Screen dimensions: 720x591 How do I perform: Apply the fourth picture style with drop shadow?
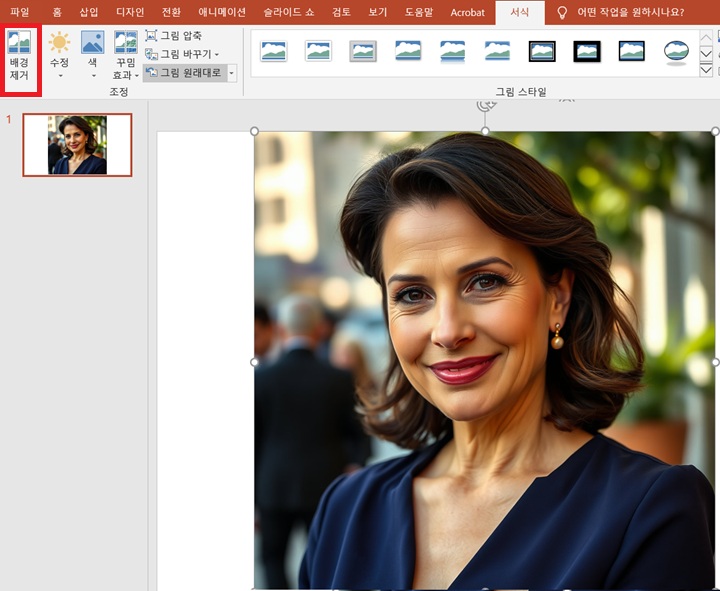click(x=408, y=51)
